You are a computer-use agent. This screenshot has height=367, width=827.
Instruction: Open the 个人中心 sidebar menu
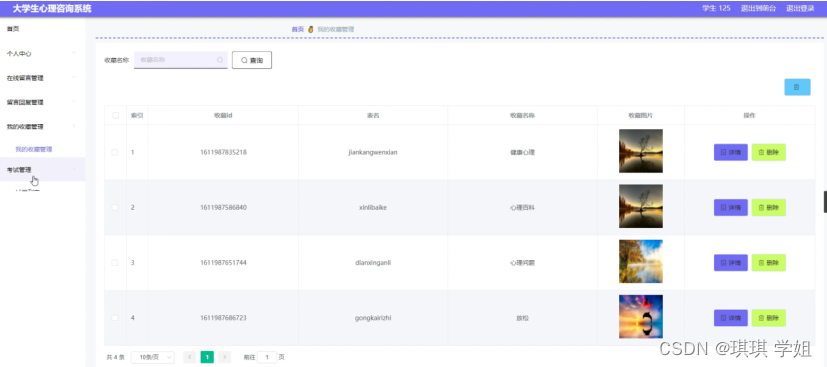(x=43, y=53)
